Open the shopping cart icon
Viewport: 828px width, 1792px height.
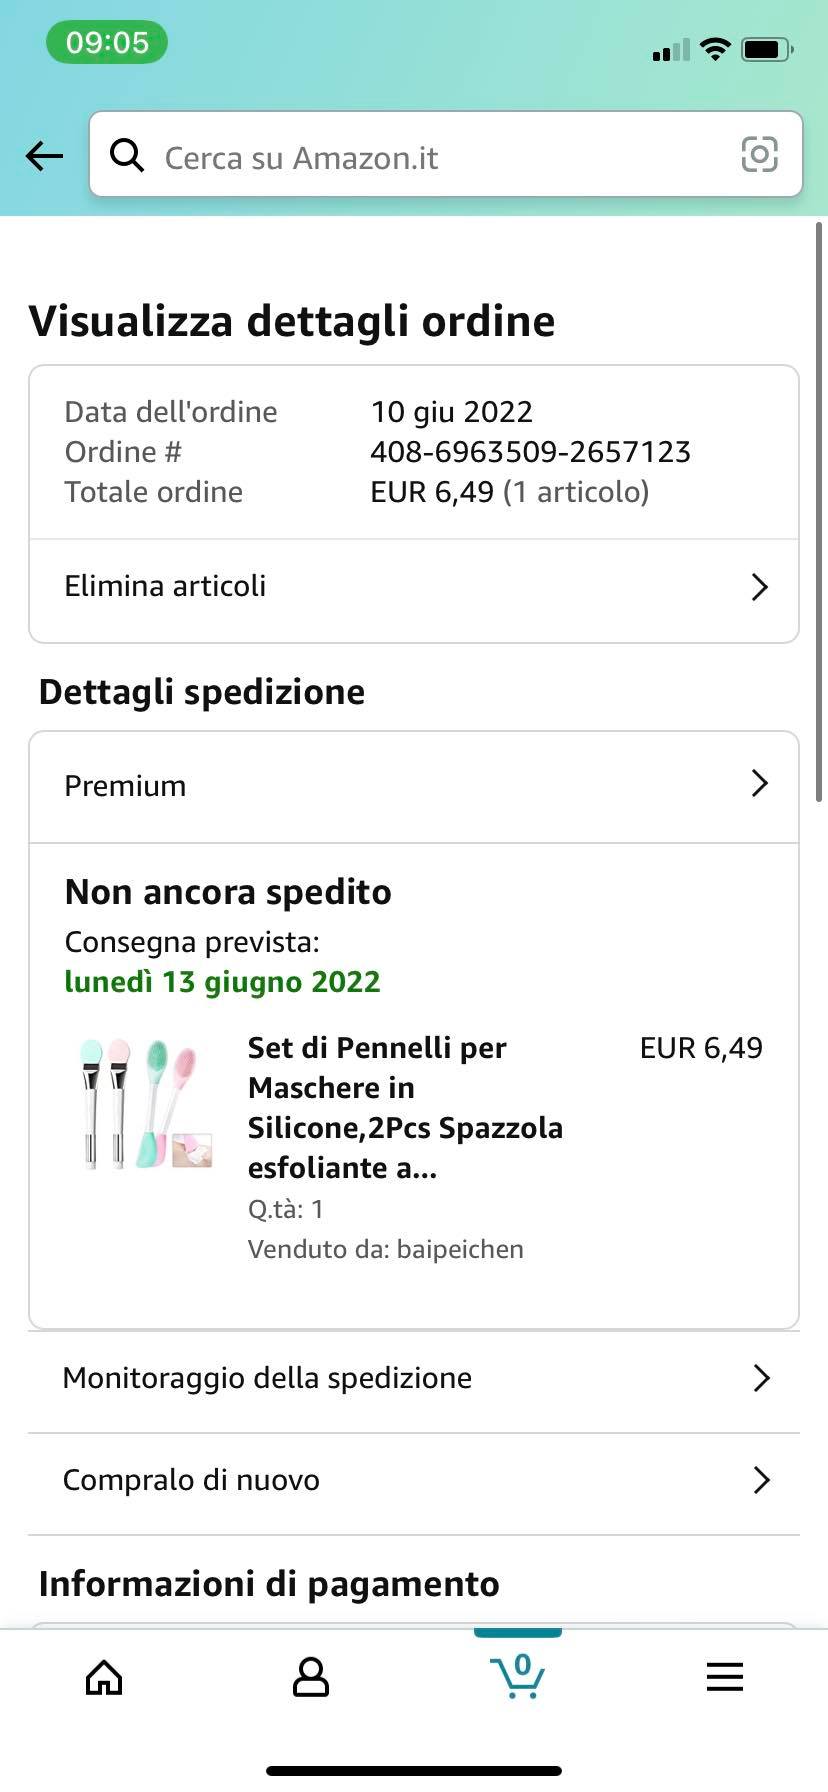517,1676
